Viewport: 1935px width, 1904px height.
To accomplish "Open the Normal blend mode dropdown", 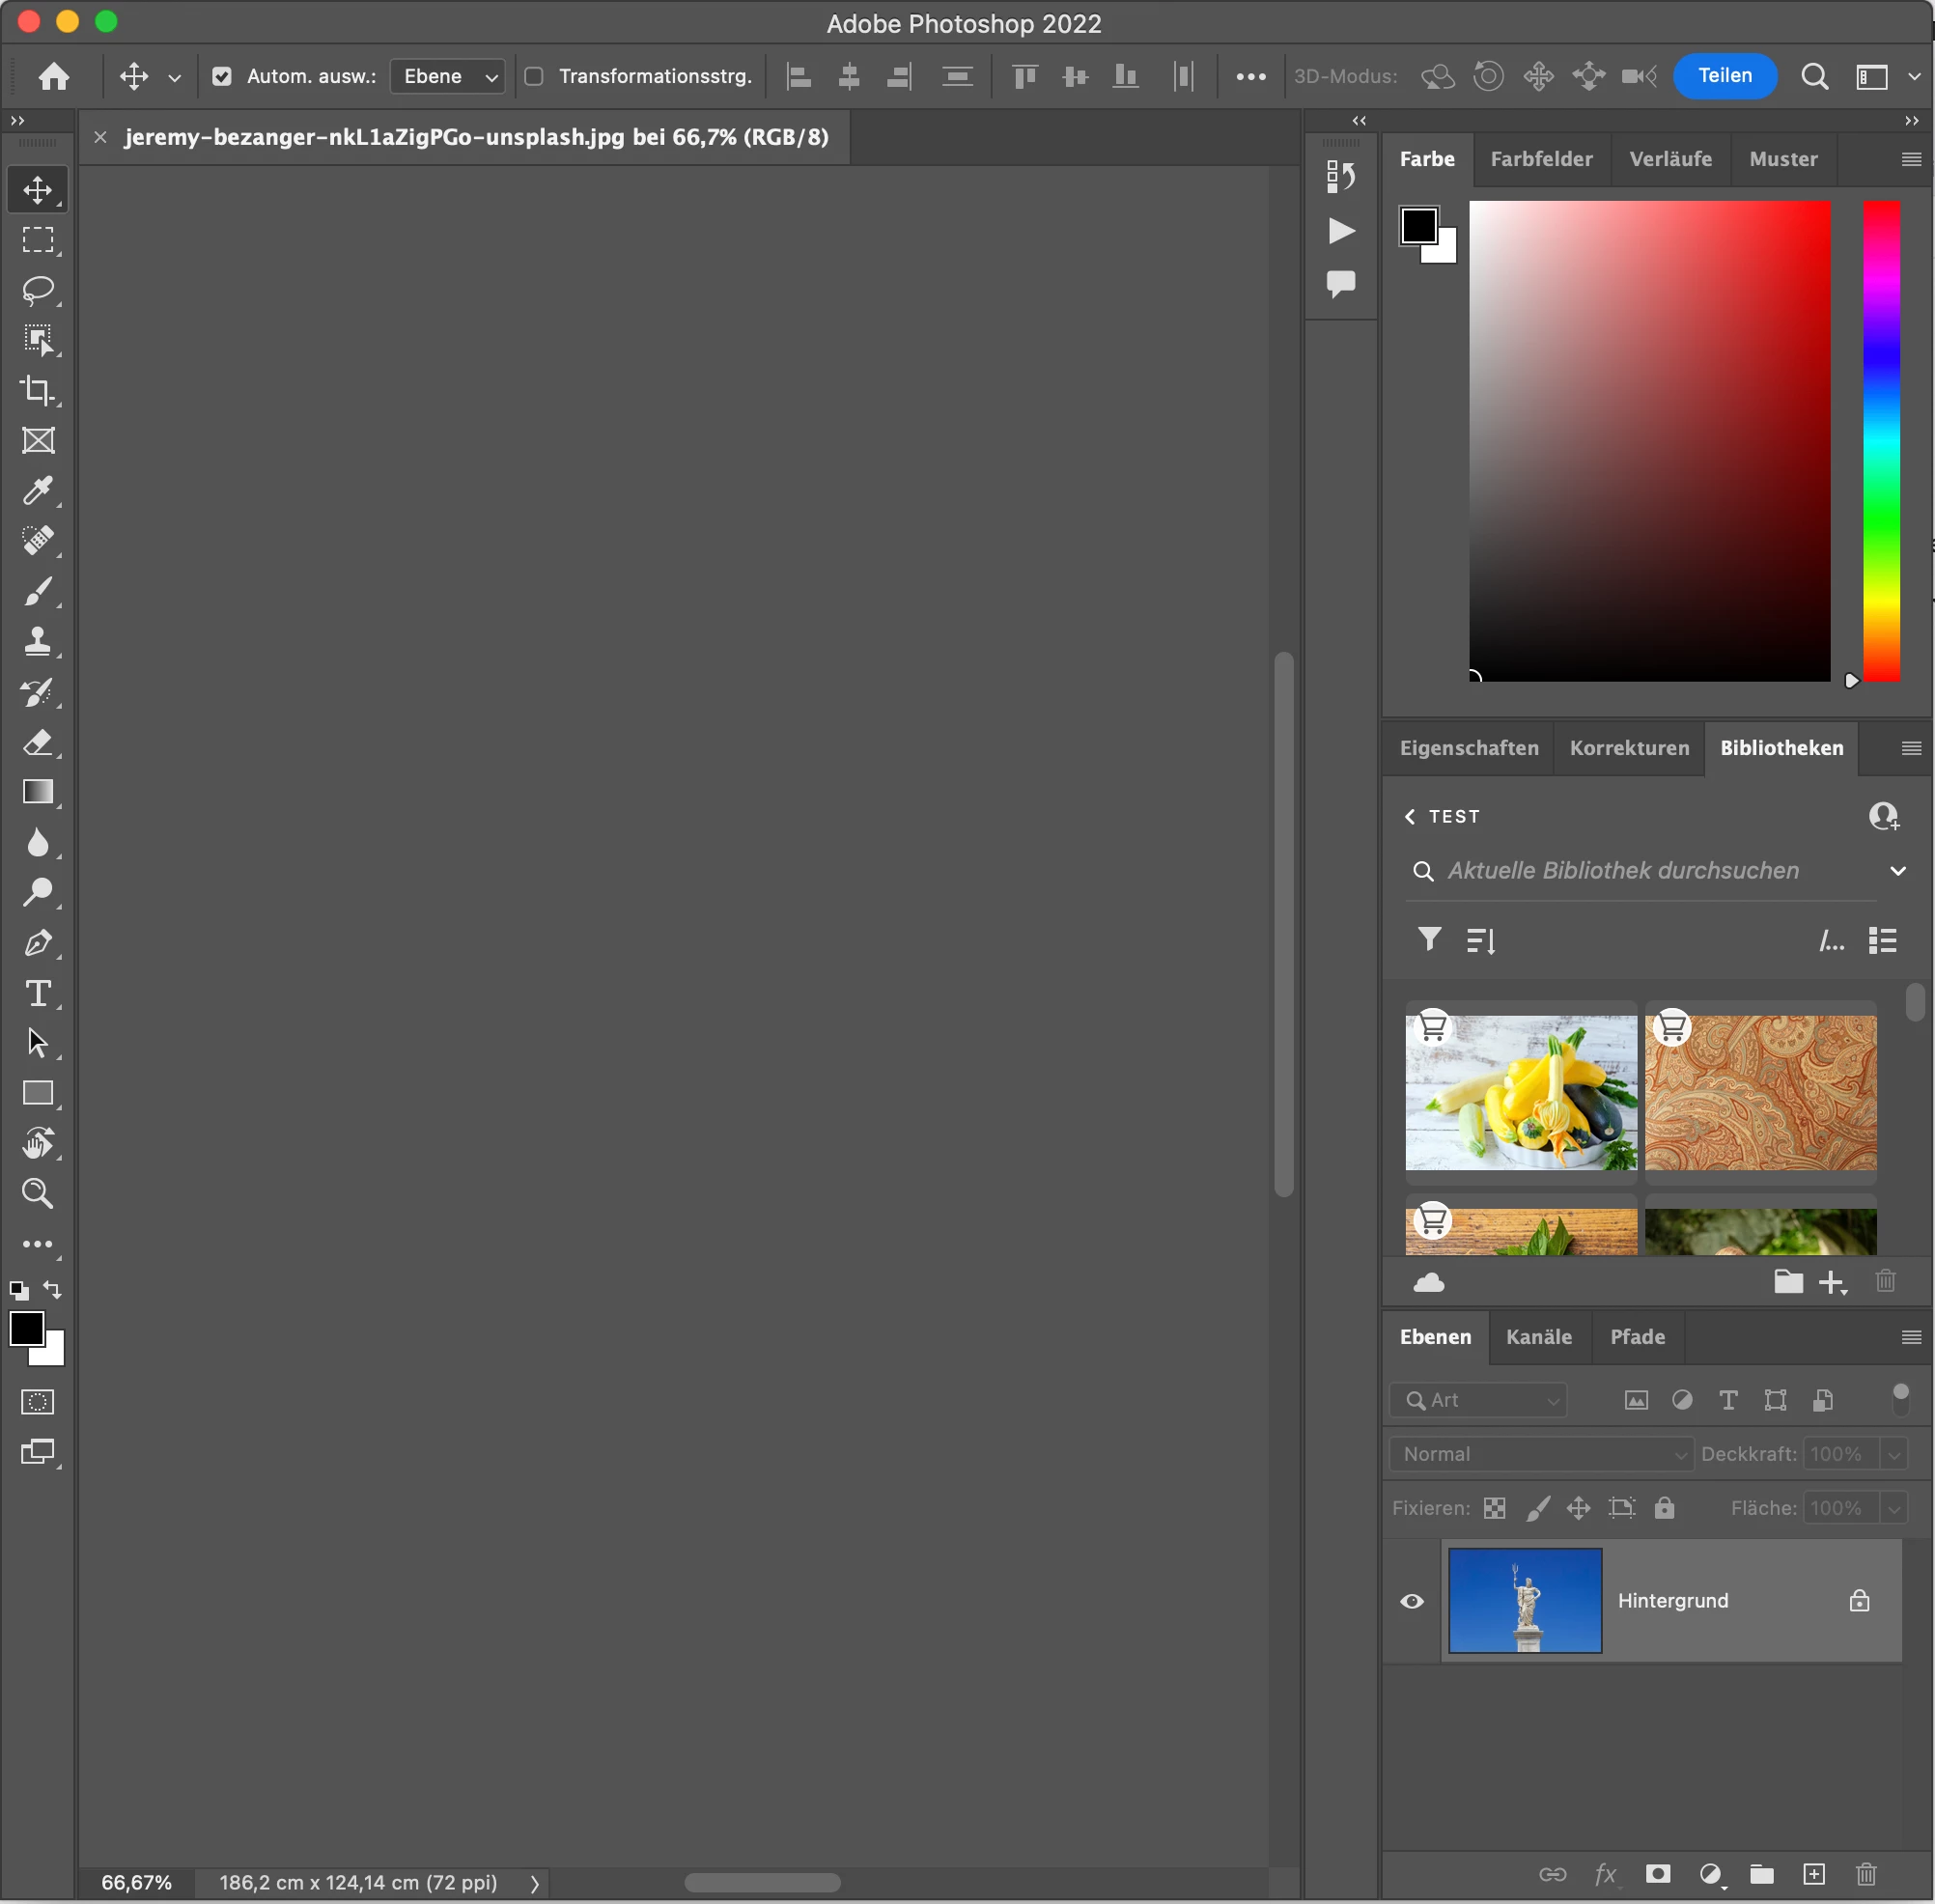I will click(x=1541, y=1454).
